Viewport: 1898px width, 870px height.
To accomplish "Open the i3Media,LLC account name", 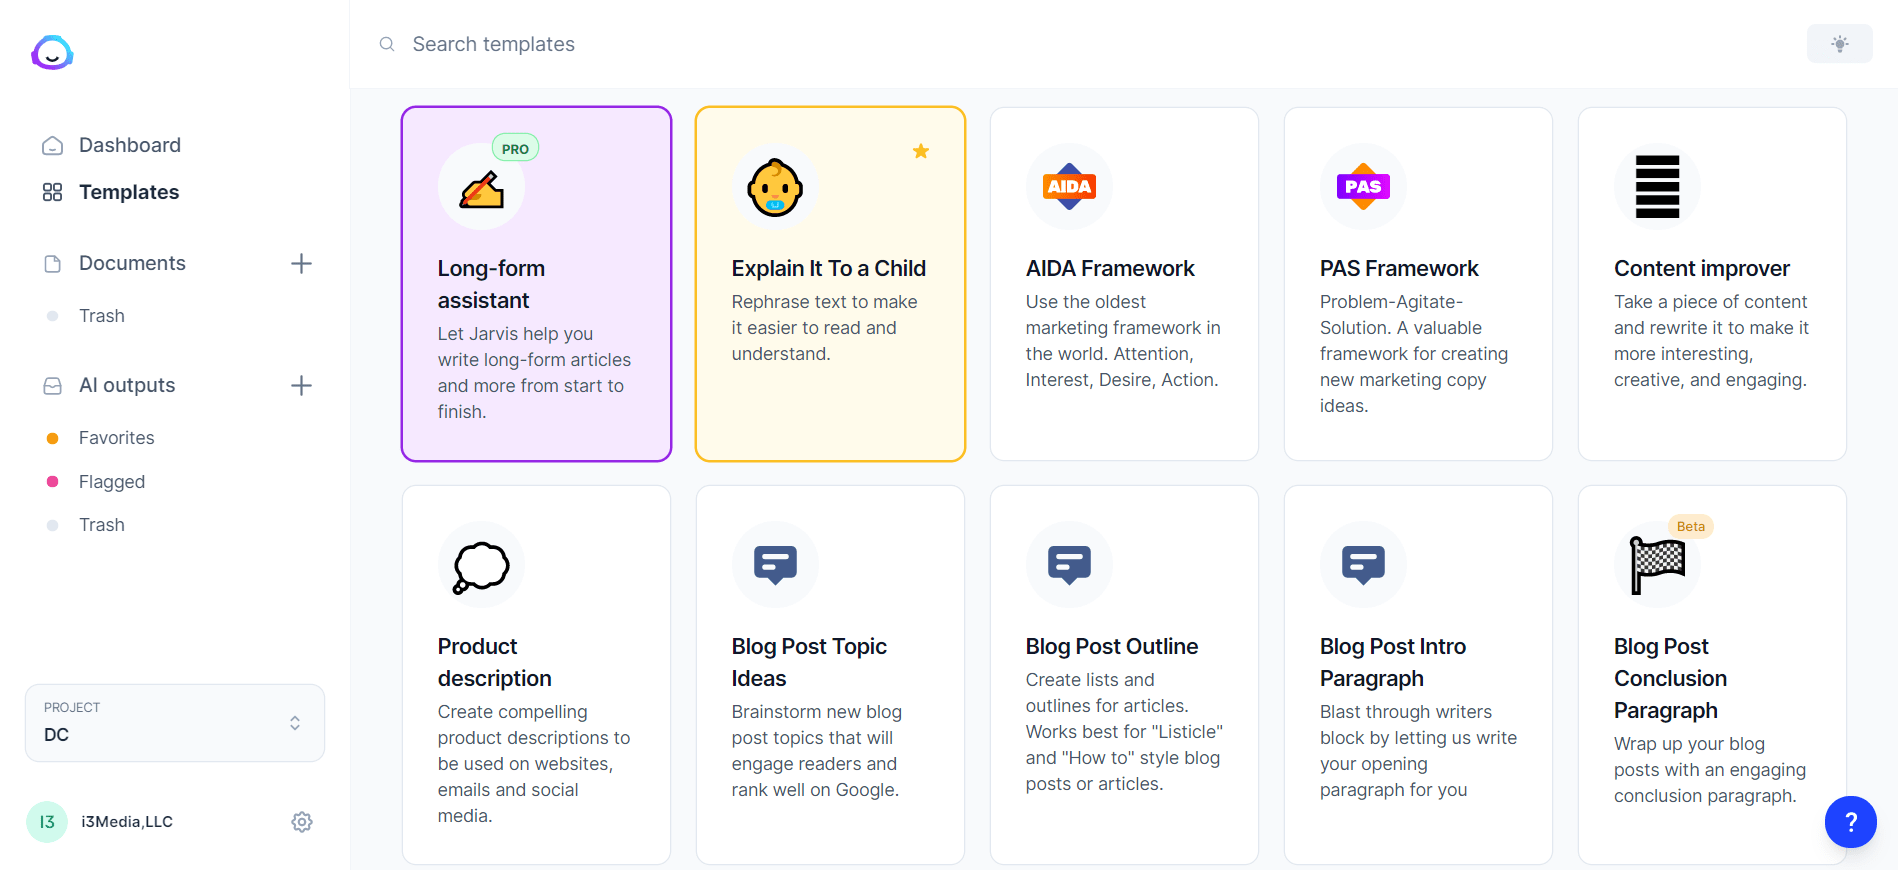I will pyautogui.click(x=127, y=822).
